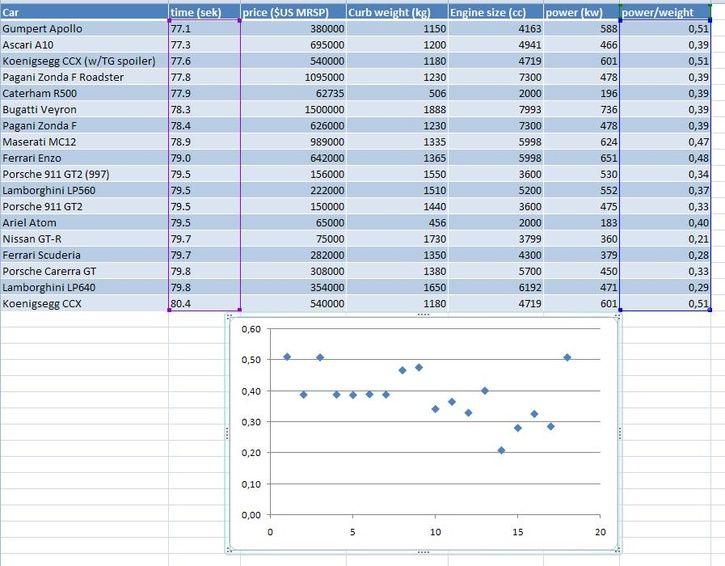
Task: Select power value 360 for Nissan GT-R
Action: click(x=581, y=239)
